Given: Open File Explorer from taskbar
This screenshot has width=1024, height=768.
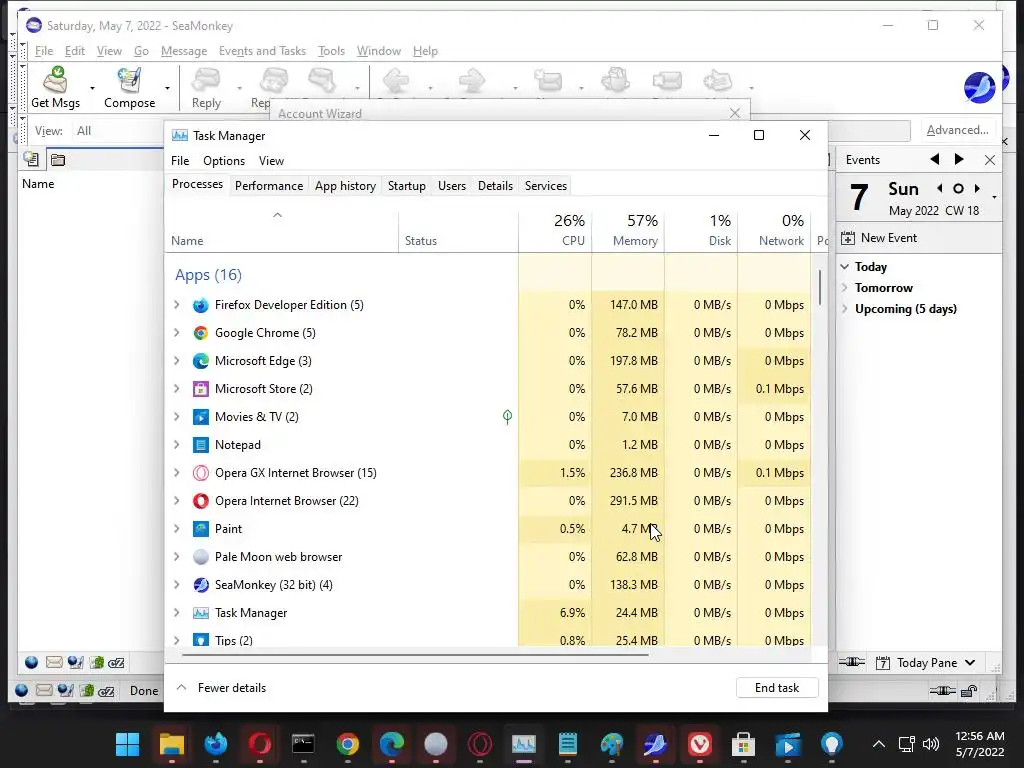Looking at the screenshot, I should pos(172,744).
